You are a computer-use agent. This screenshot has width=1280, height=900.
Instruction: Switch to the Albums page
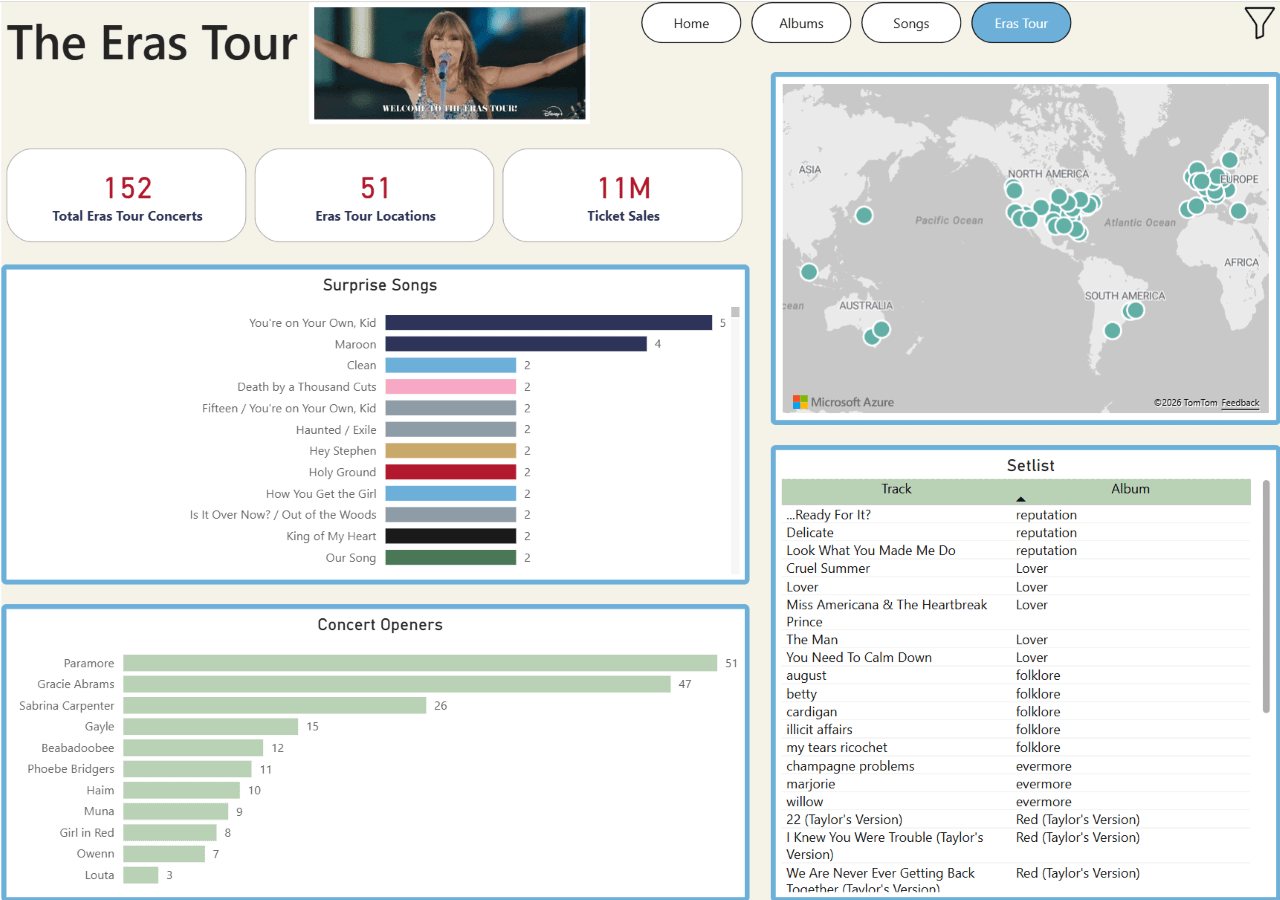click(x=801, y=23)
